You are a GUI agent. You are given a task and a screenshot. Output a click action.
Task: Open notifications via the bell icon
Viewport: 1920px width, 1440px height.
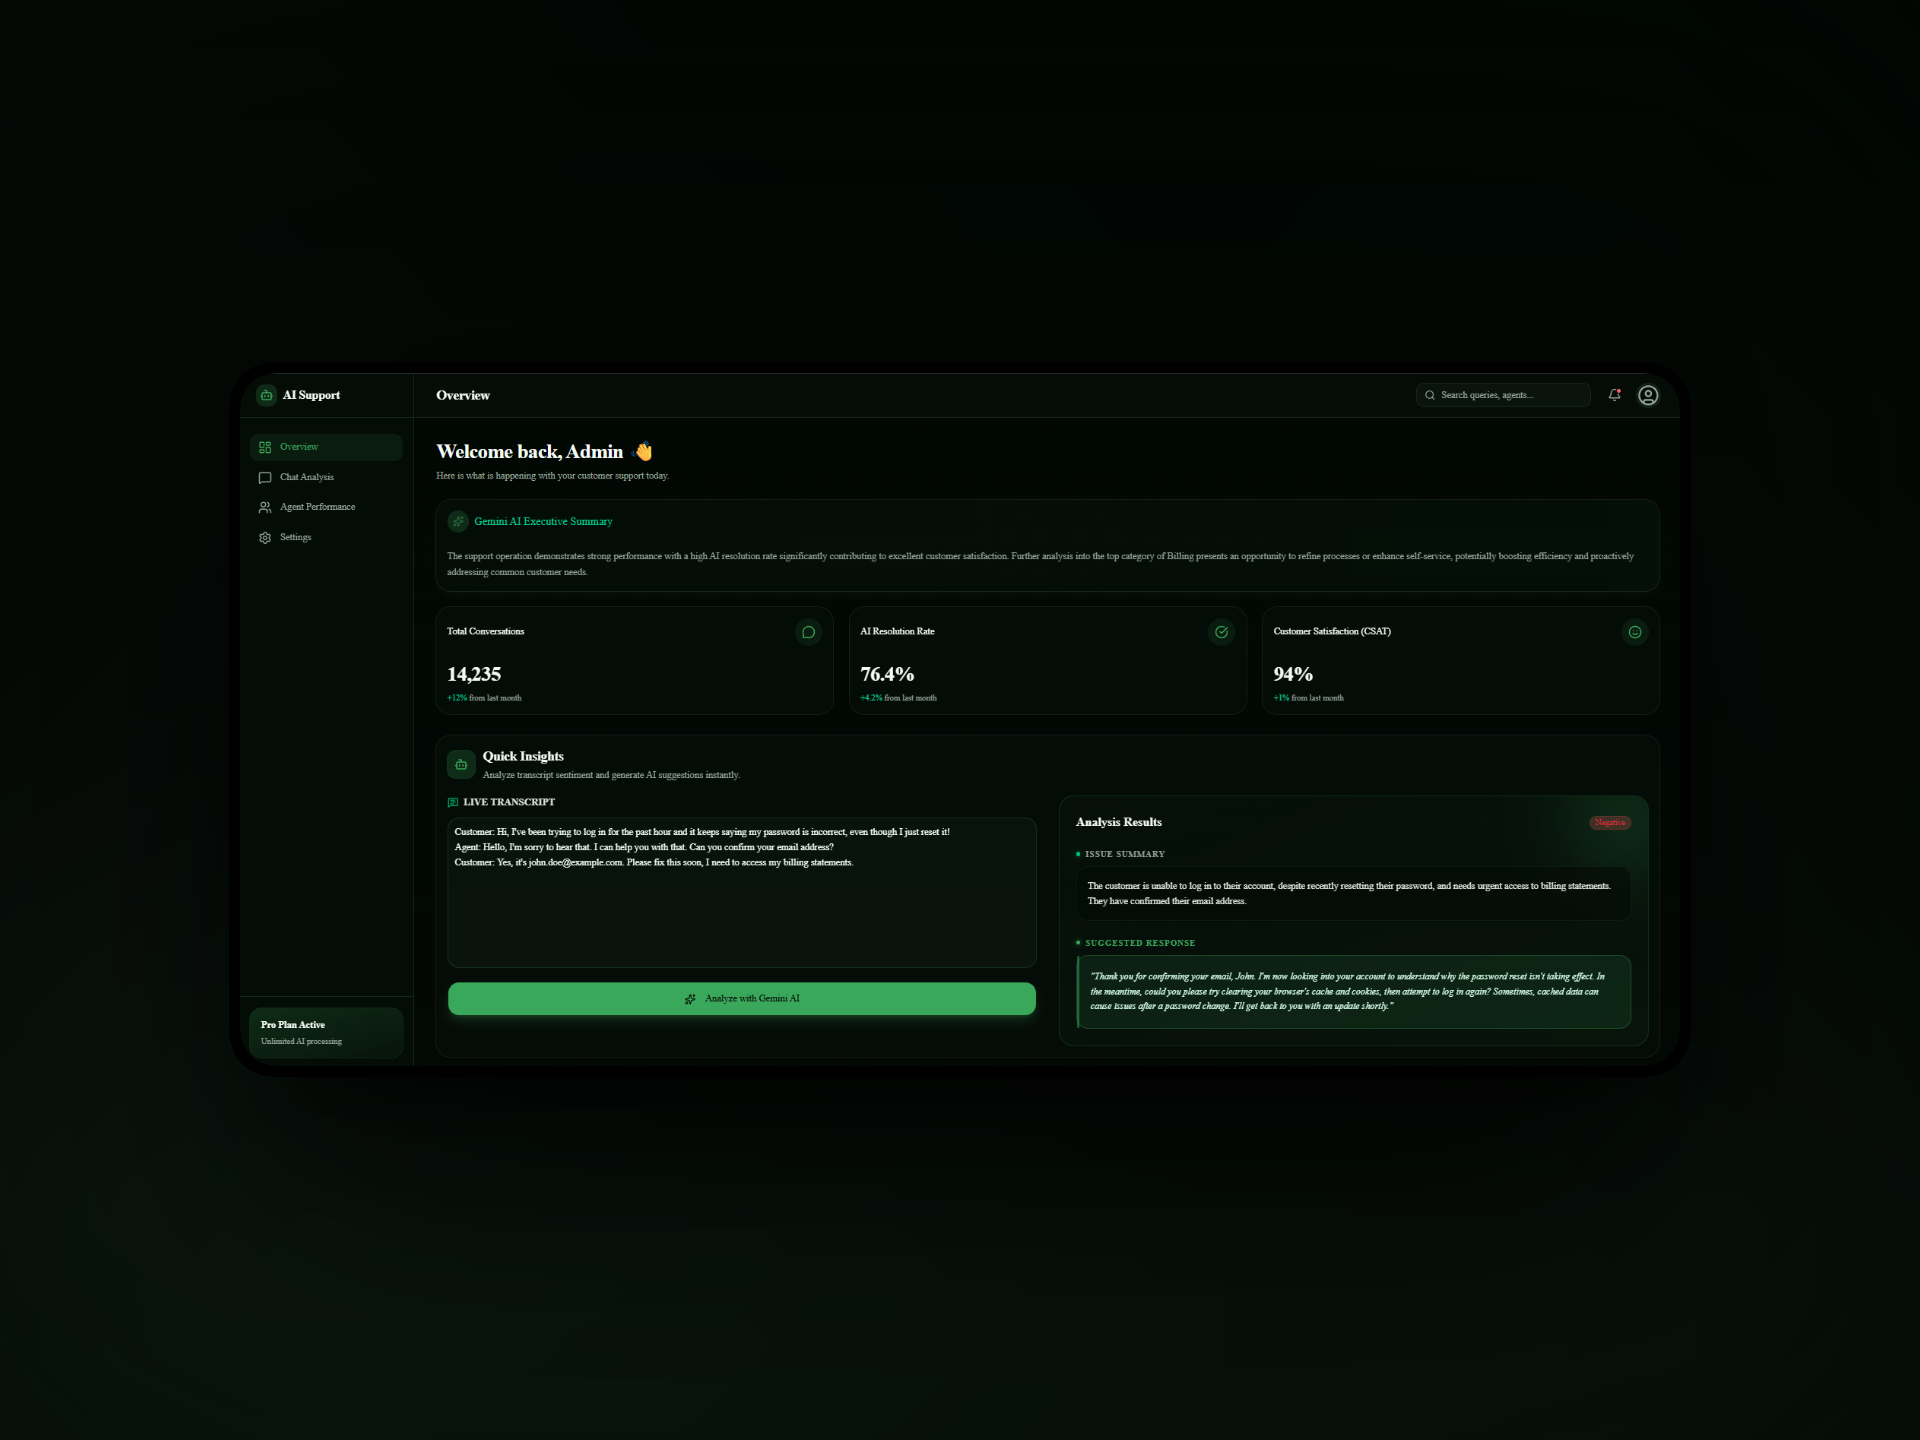click(1615, 395)
